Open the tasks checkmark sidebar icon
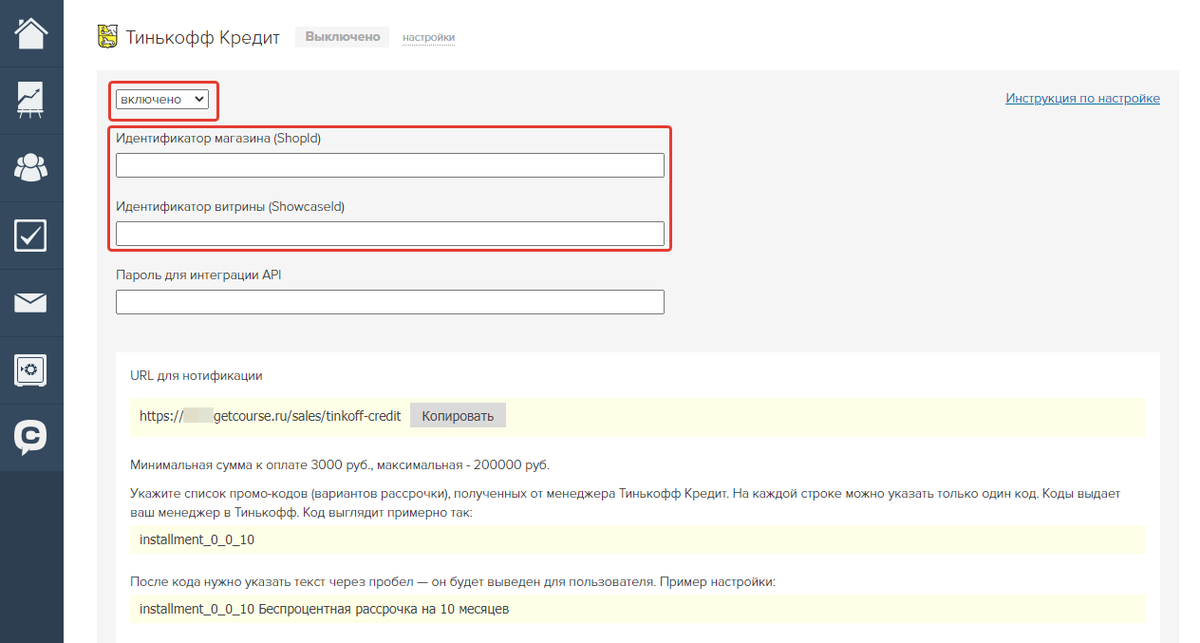Screen dimensions: 1200x643 (31, 235)
